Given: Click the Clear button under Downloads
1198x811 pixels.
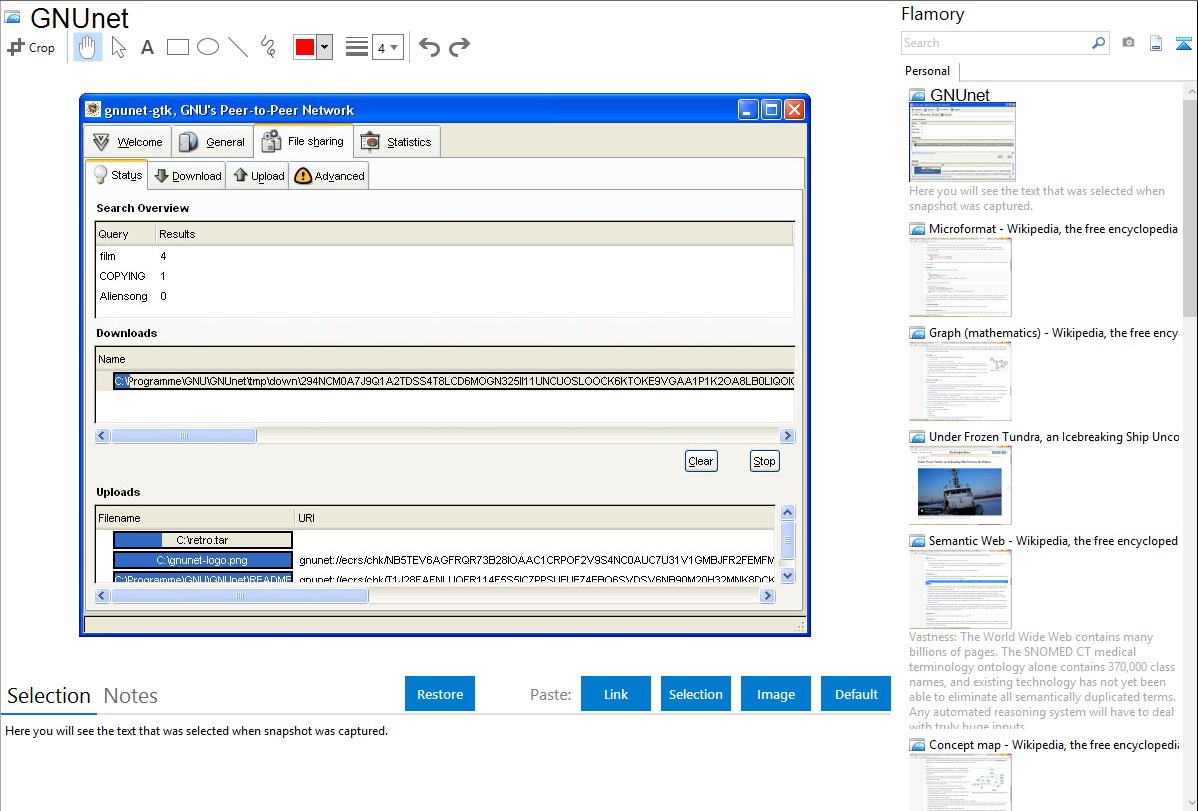Looking at the screenshot, I should [x=701, y=461].
